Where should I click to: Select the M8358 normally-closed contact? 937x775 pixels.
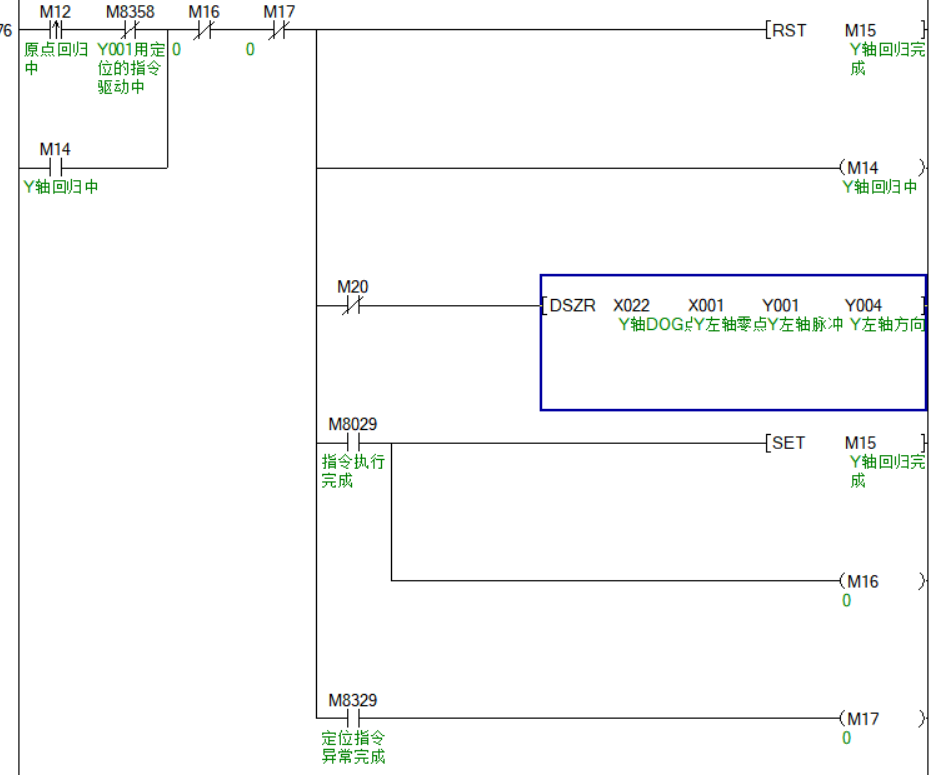click(x=130, y=30)
